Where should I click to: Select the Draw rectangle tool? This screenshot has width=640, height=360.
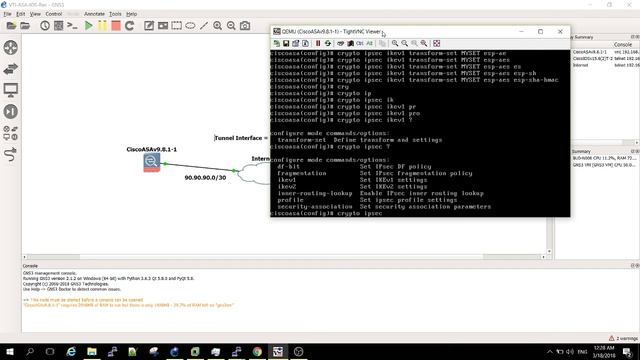pyautogui.click(x=176, y=26)
